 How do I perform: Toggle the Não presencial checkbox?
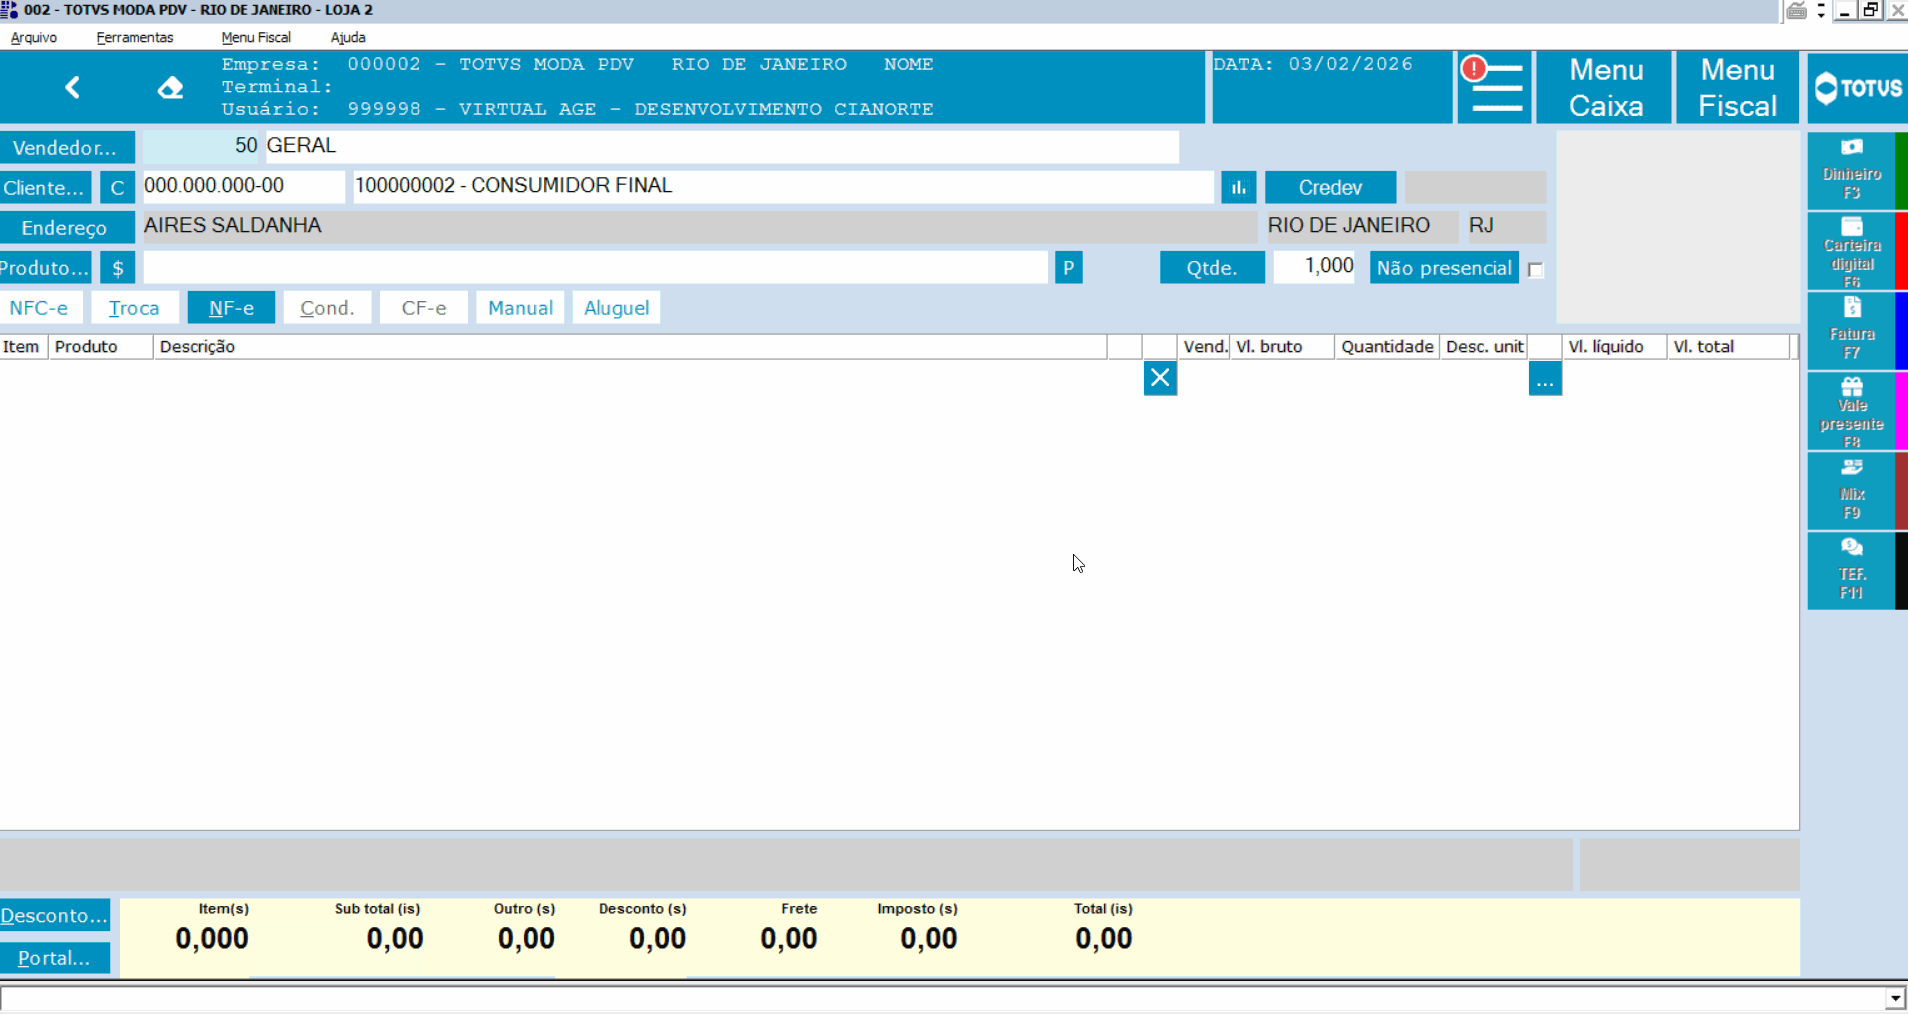click(x=1536, y=270)
